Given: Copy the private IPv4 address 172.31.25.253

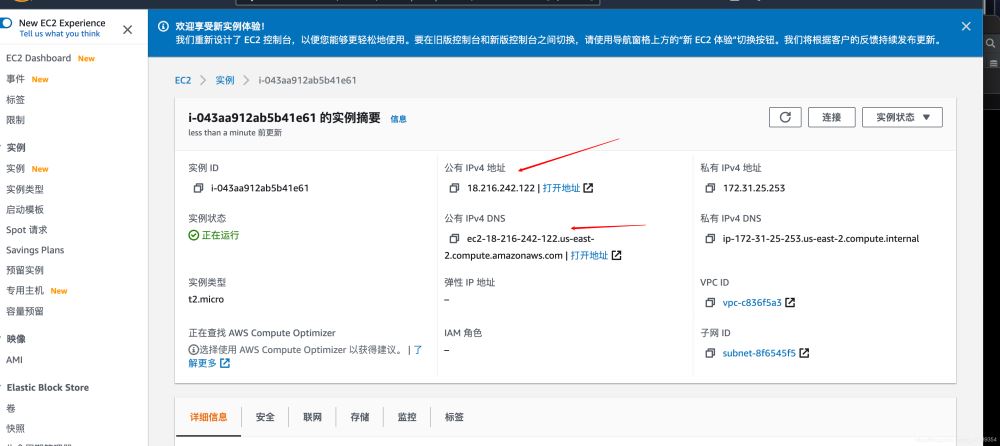Looking at the screenshot, I should coord(710,188).
